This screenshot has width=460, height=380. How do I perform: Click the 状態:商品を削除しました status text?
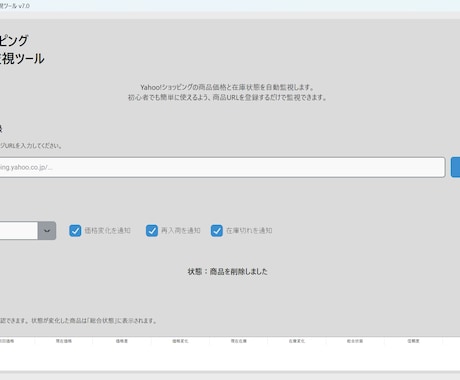pos(227,272)
